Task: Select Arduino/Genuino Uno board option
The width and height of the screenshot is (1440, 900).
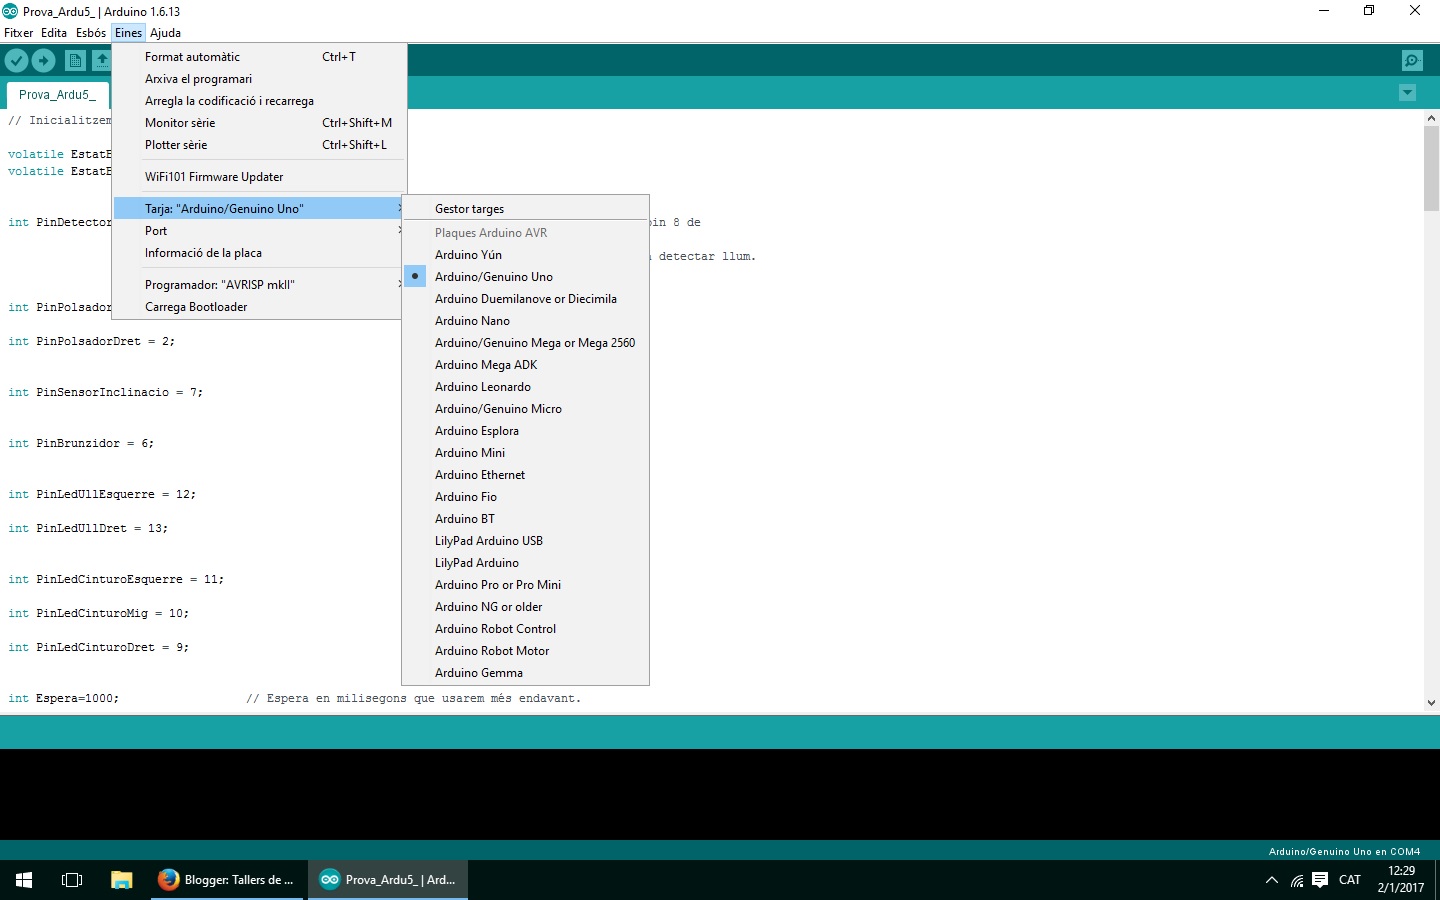Action: [x=526, y=277]
